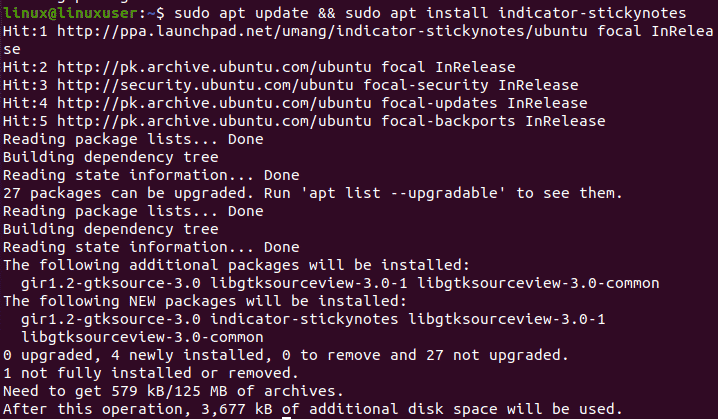Click the first 'Building dependency tree' line
This screenshot has height=419, width=718.
tap(111, 157)
